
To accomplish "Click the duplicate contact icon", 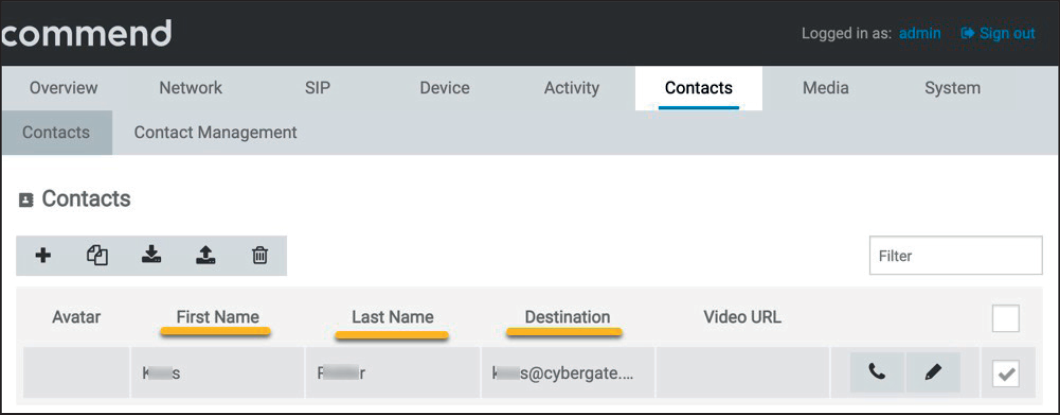I will pos(97,256).
